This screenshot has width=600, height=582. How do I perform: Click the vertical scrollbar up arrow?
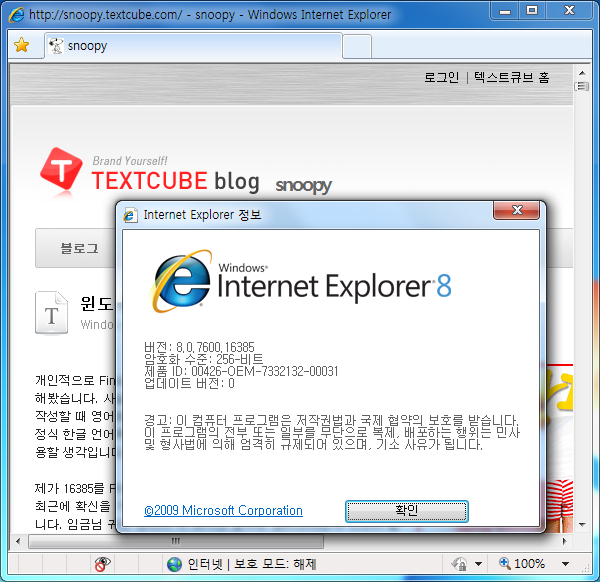(582, 73)
